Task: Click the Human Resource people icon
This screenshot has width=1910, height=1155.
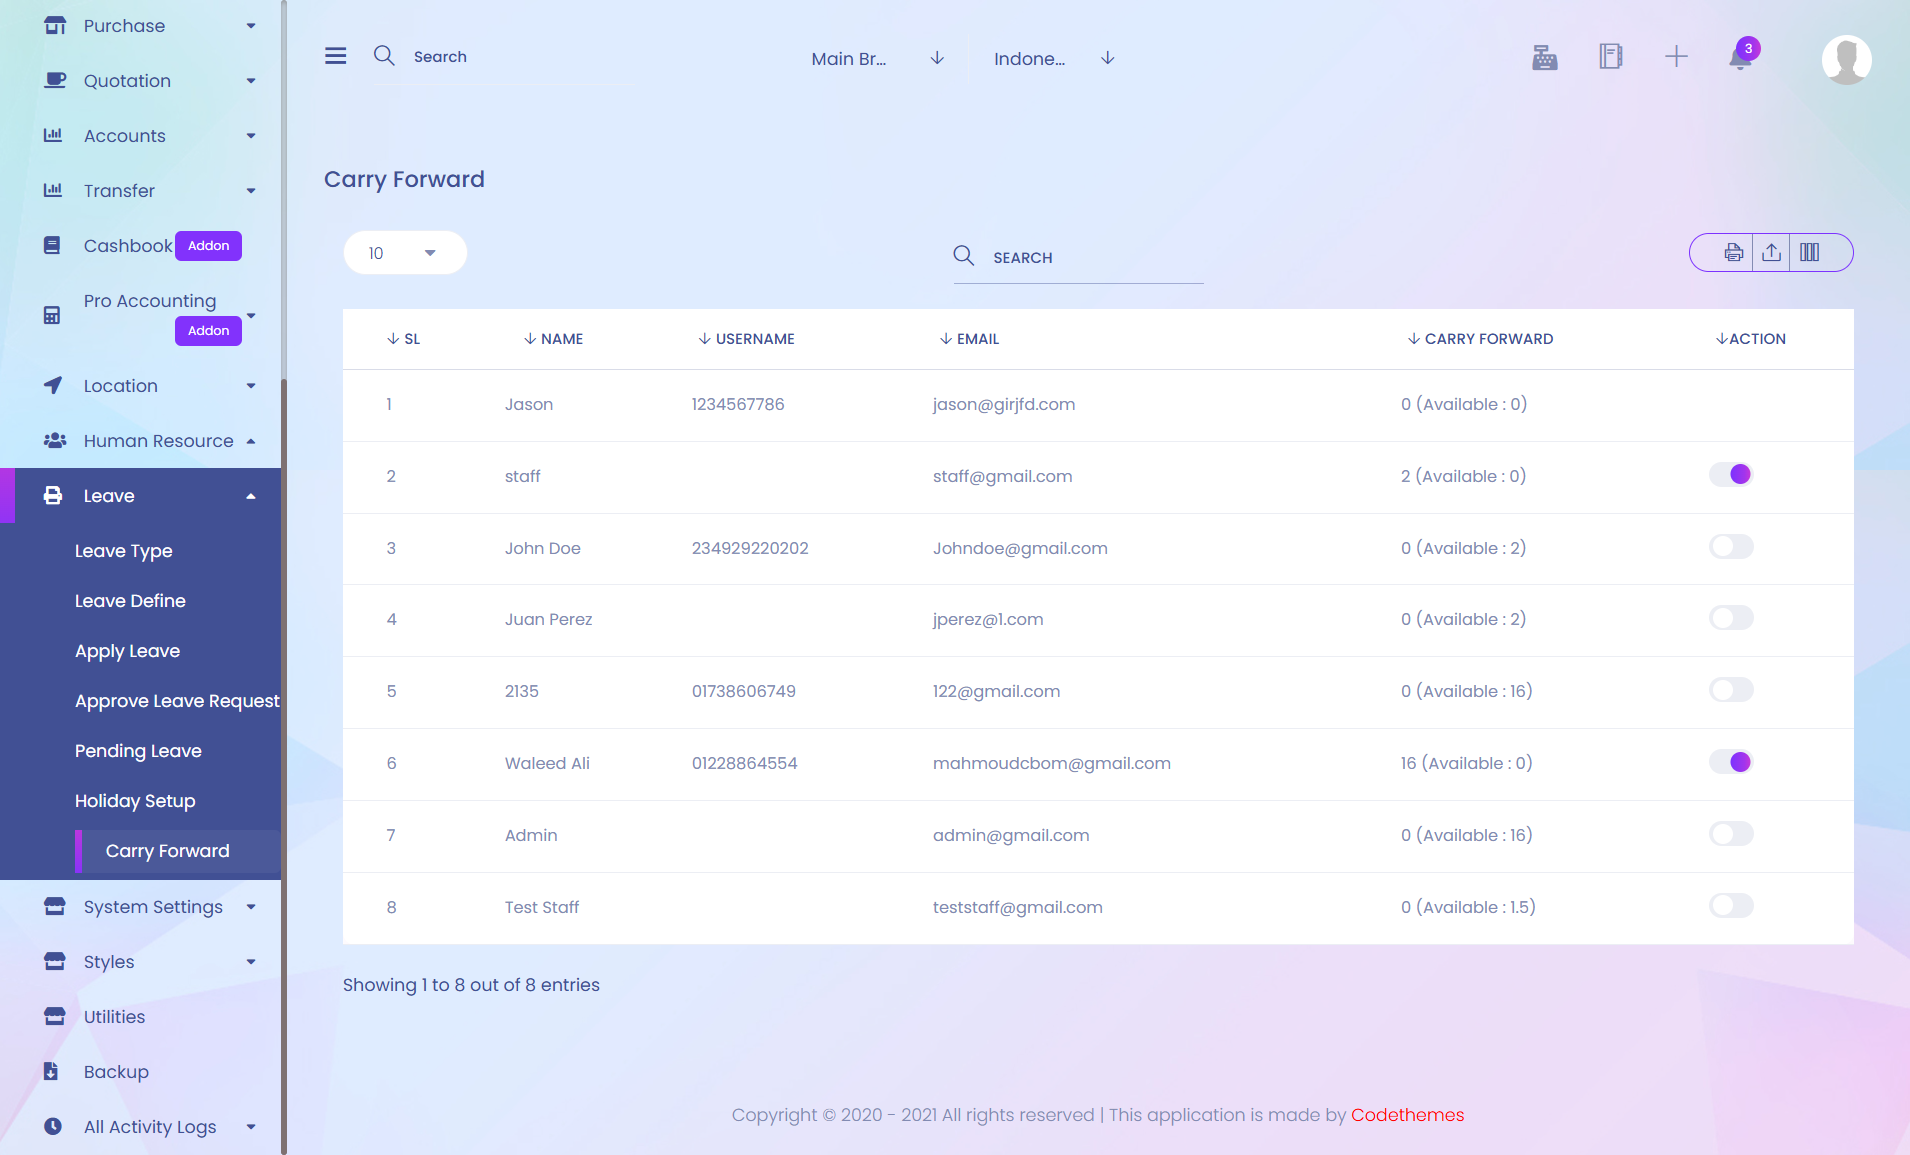Action: coord(55,440)
